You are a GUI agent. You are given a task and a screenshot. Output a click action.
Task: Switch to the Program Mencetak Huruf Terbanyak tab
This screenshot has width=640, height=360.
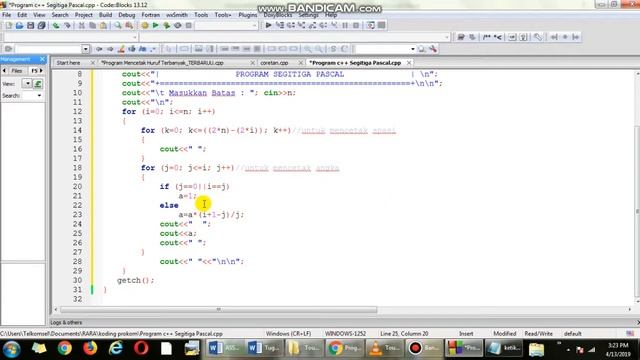pos(162,63)
